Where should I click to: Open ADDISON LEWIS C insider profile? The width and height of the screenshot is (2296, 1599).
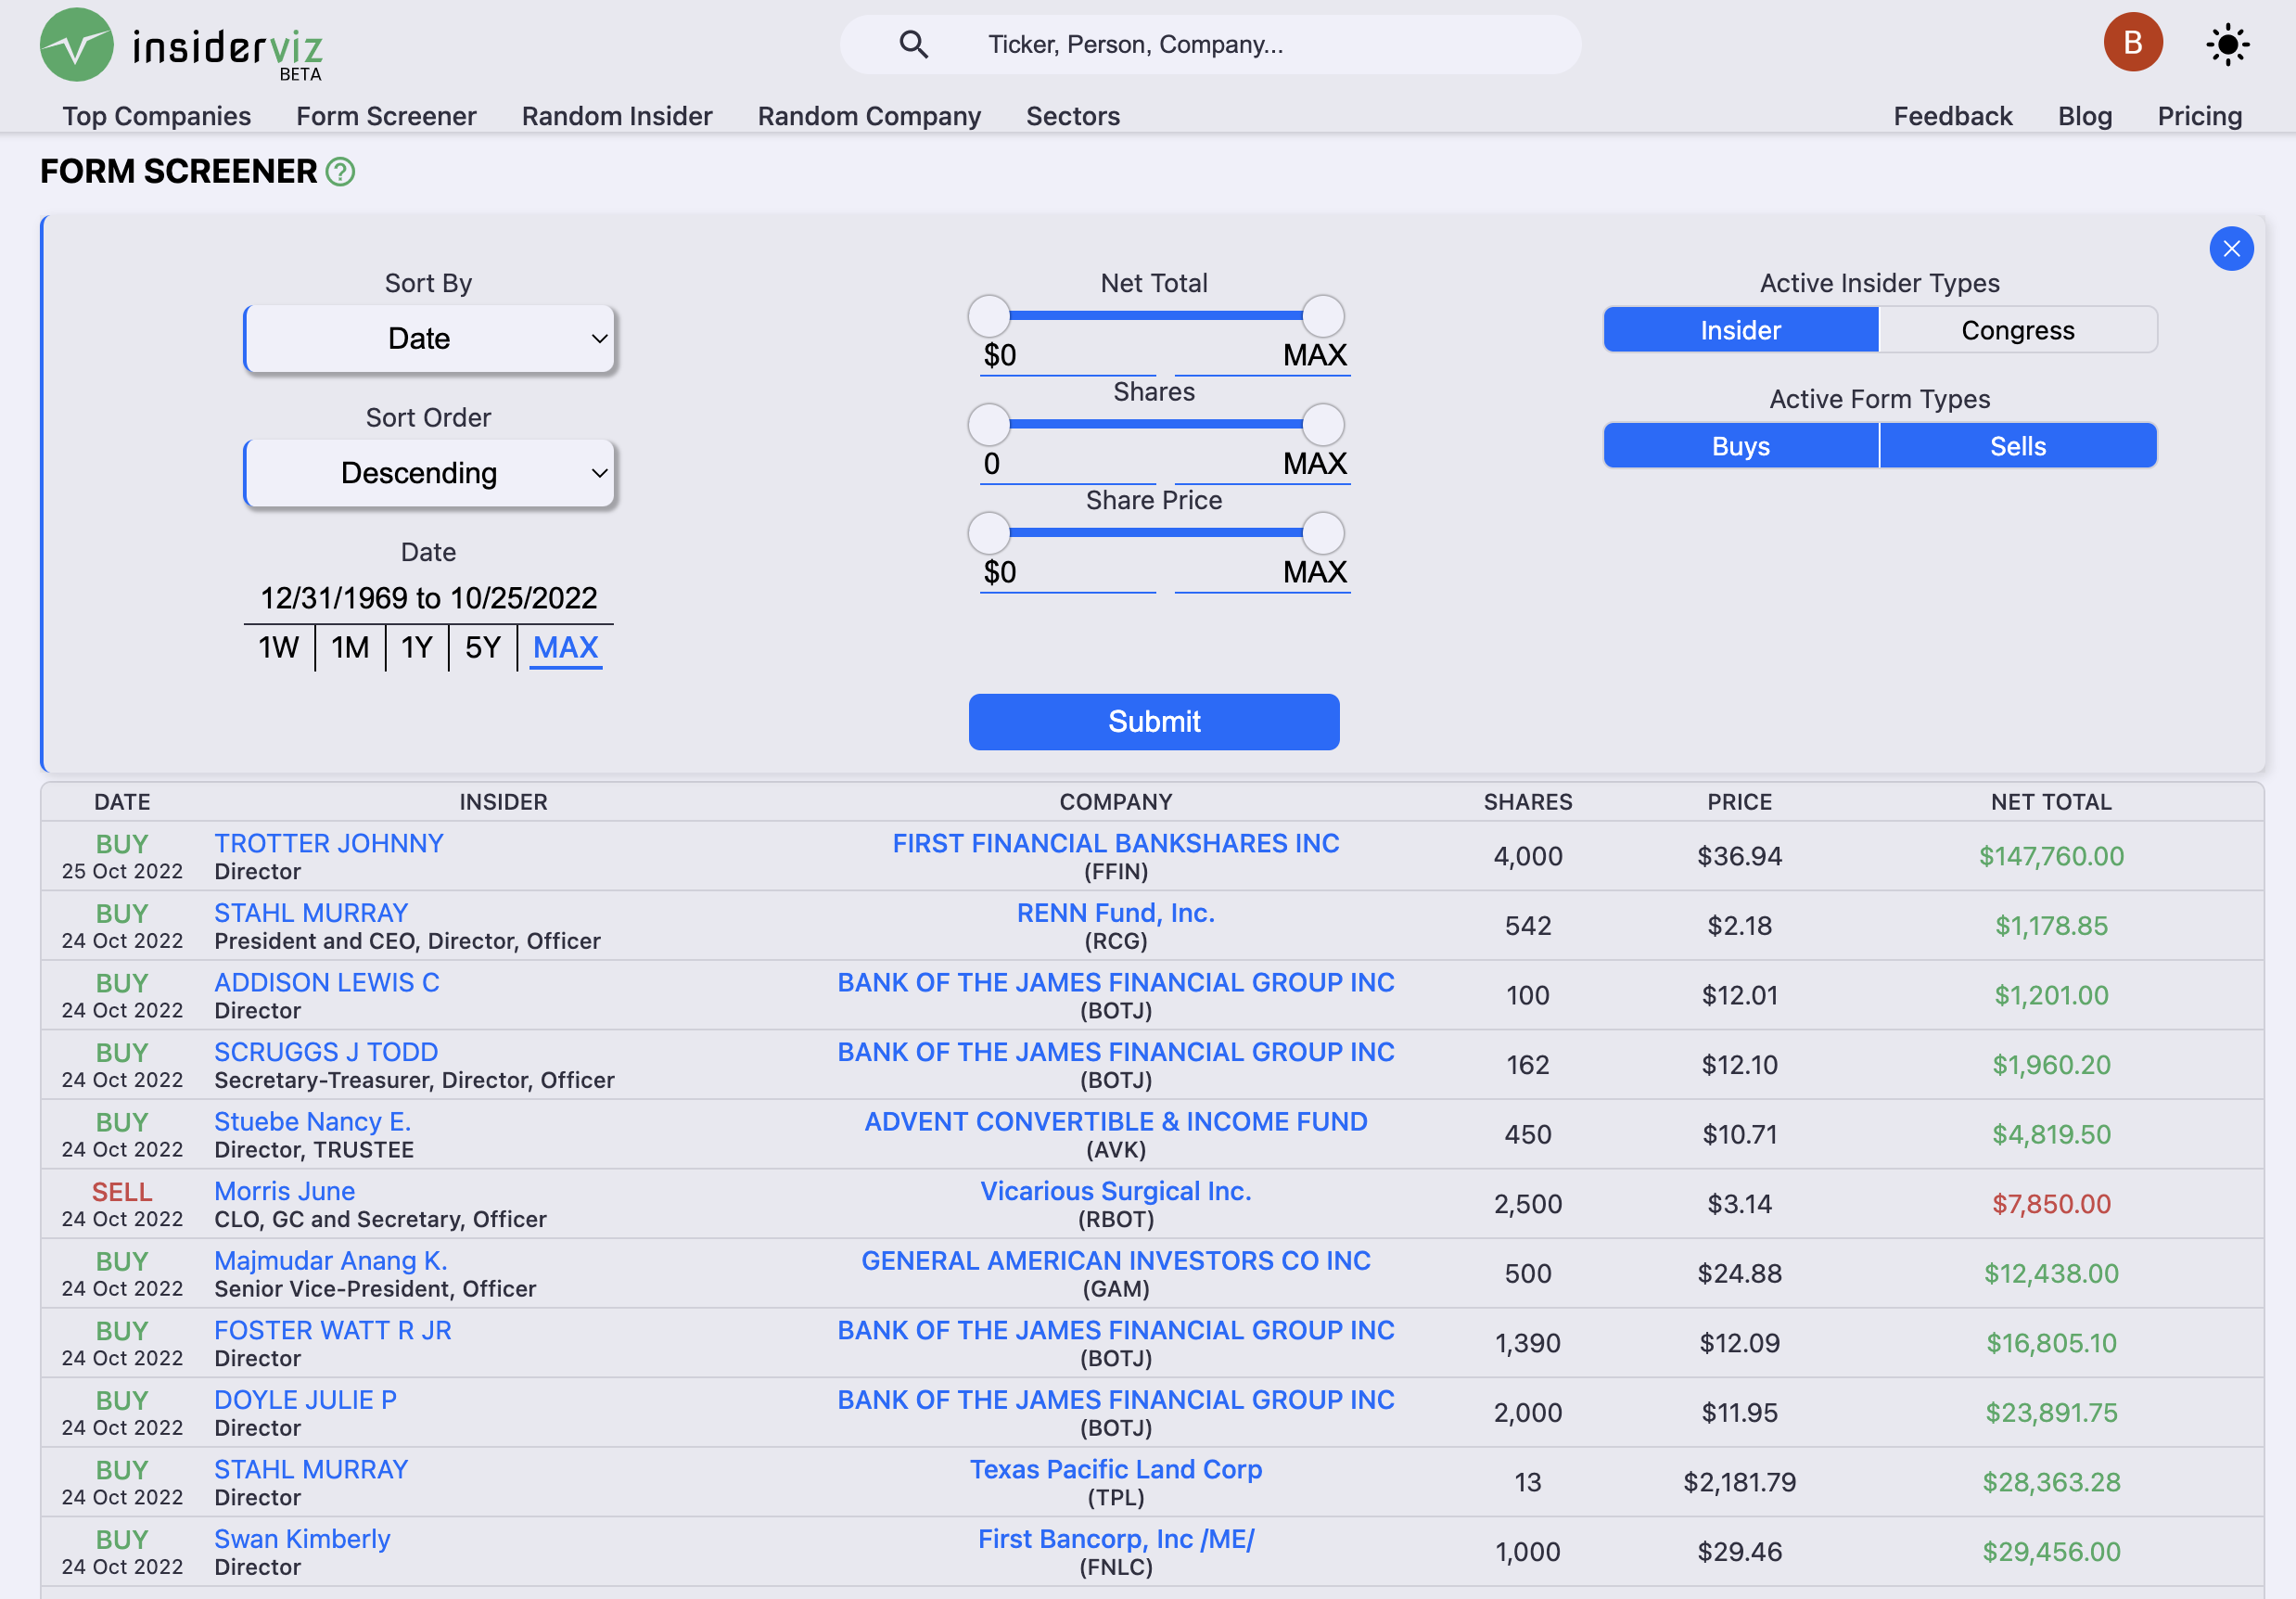(x=327, y=982)
